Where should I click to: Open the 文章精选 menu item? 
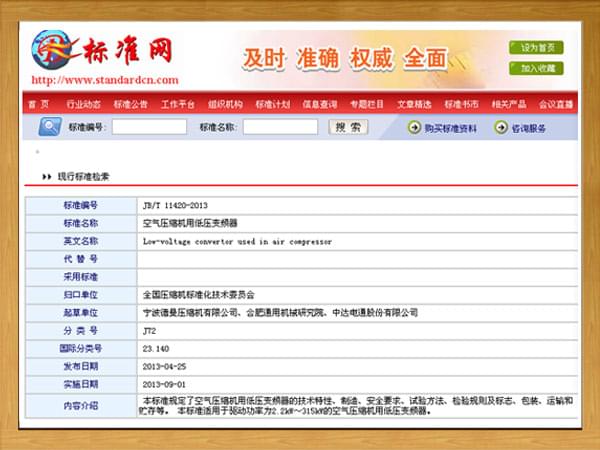tap(414, 104)
